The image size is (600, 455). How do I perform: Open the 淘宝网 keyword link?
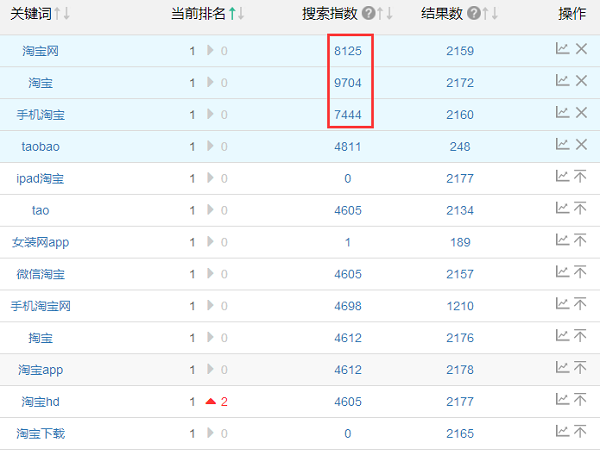click(x=40, y=51)
